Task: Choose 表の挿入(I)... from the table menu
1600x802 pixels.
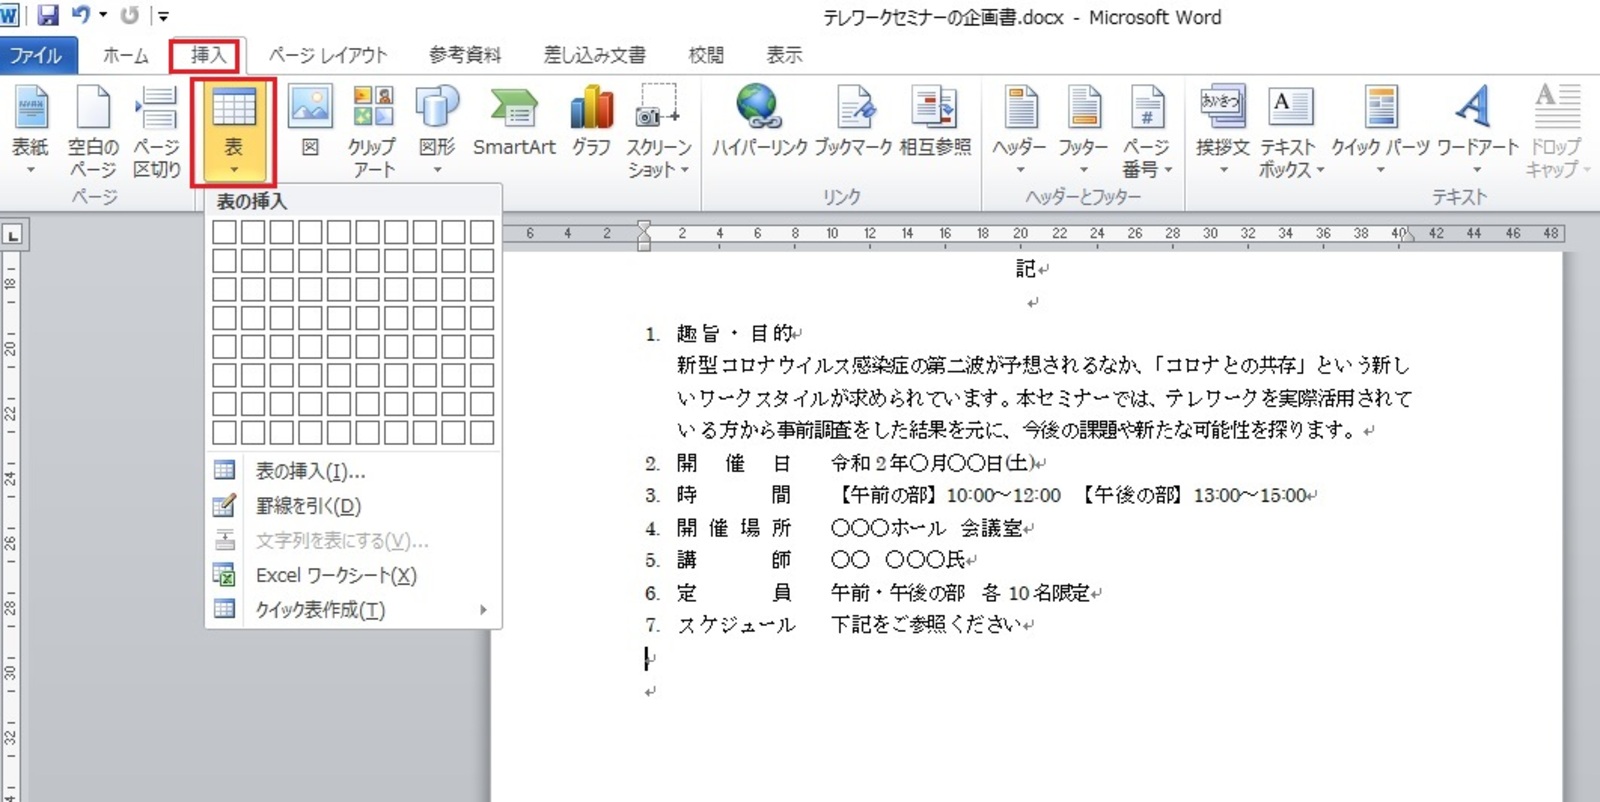Action: coord(310,471)
